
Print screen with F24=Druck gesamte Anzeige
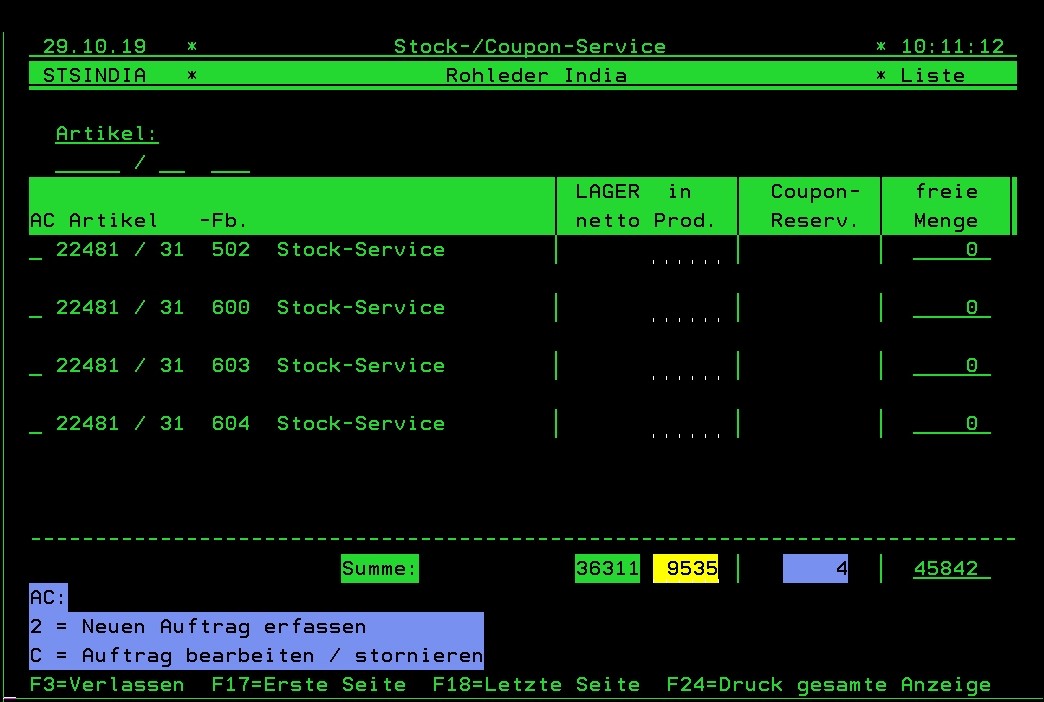[x=828, y=685]
